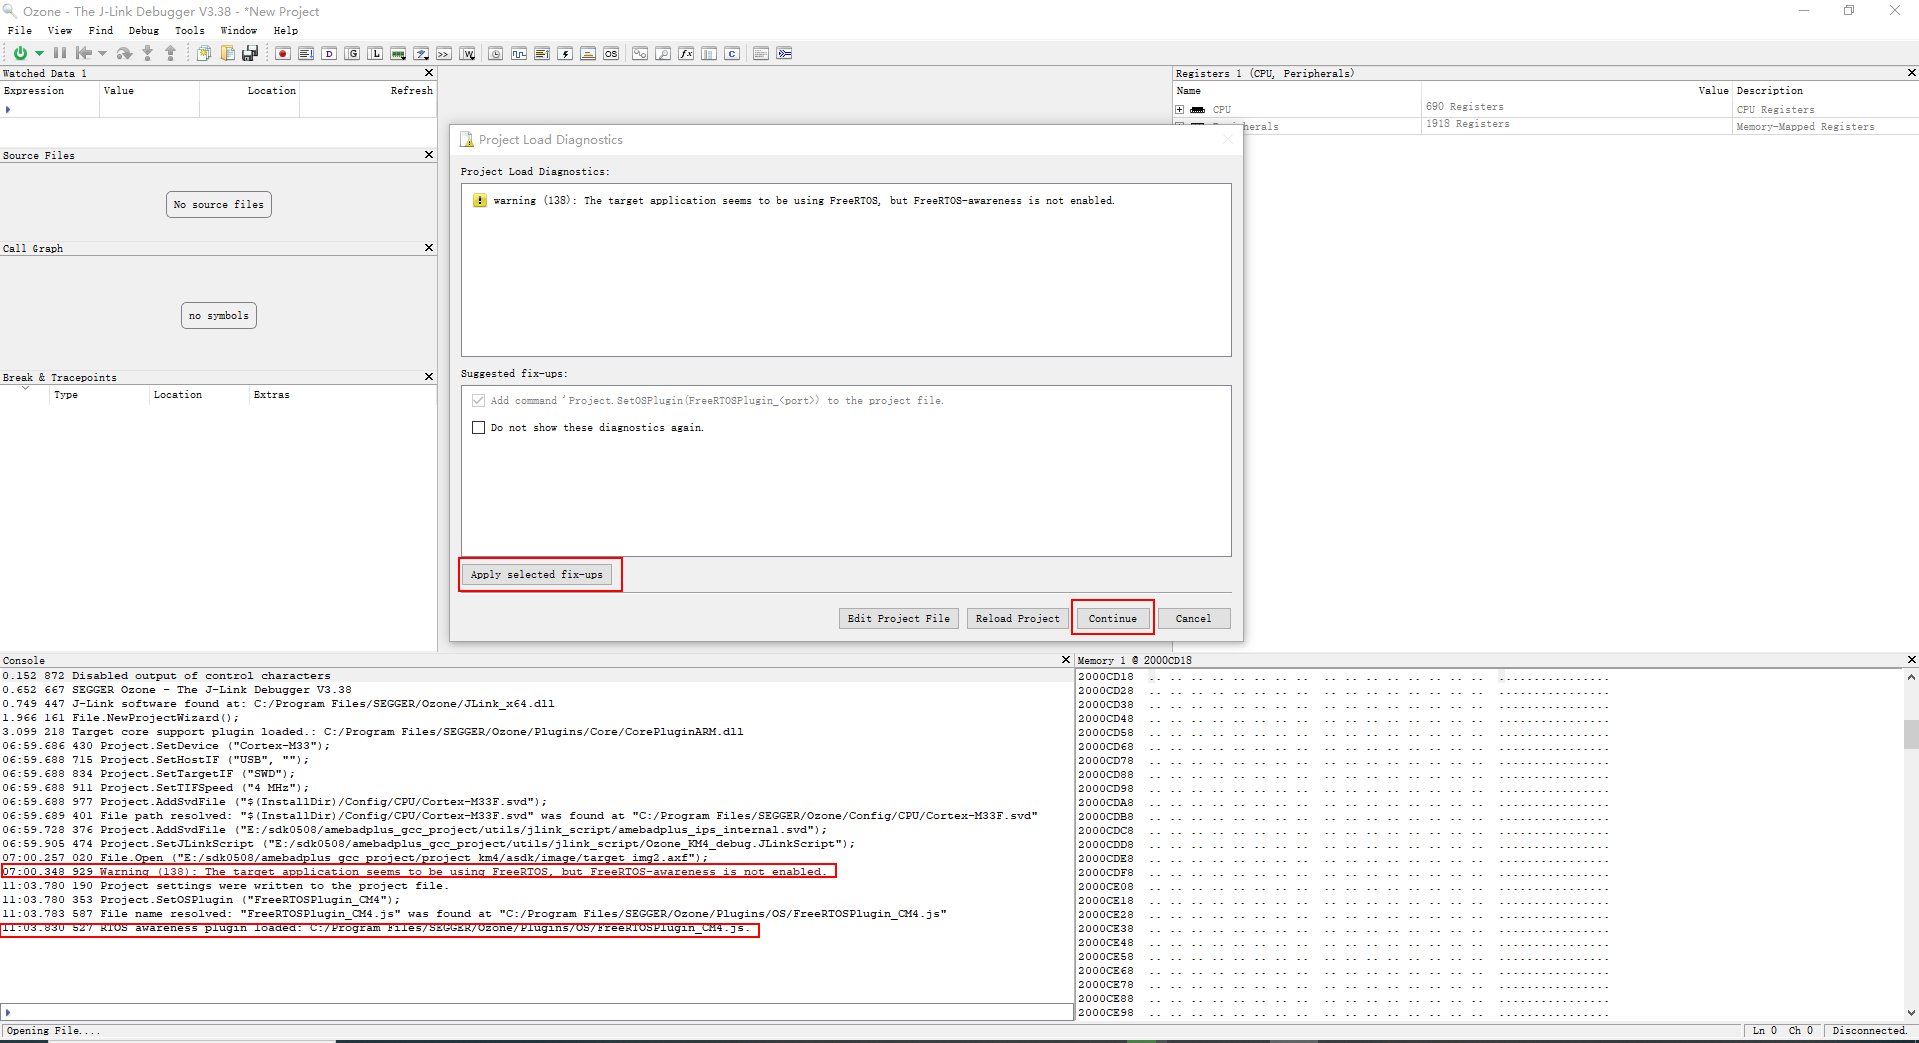Click the 'OS' RTOS window toolbar icon
The height and width of the screenshot is (1043, 1919).
pos(611,53)
